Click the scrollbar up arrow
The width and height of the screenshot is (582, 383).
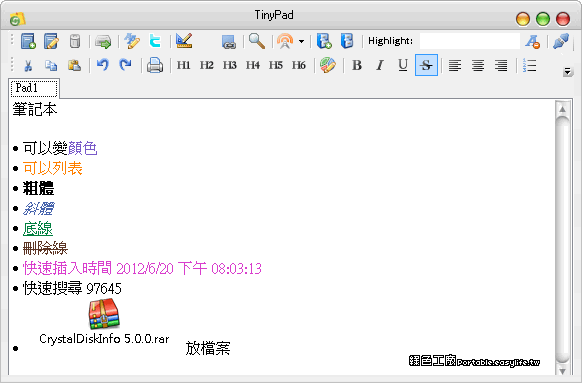pyautogui.click(x=562, y=109)
